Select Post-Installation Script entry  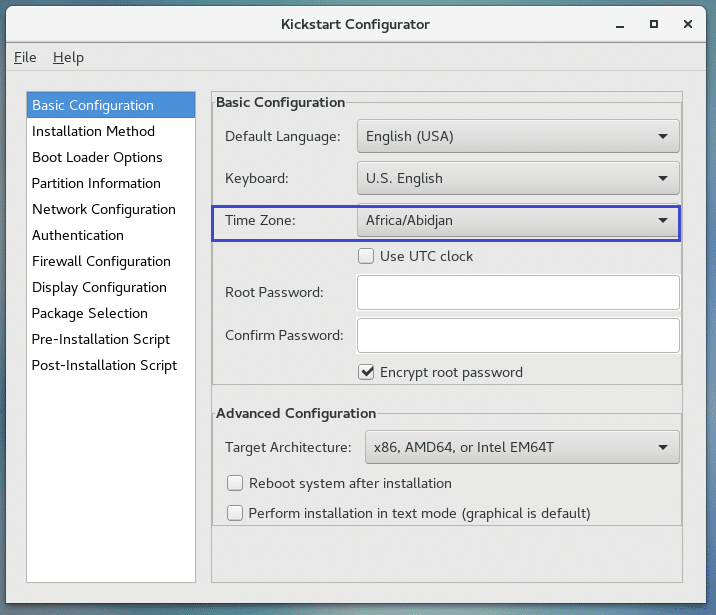click(104, 365)
